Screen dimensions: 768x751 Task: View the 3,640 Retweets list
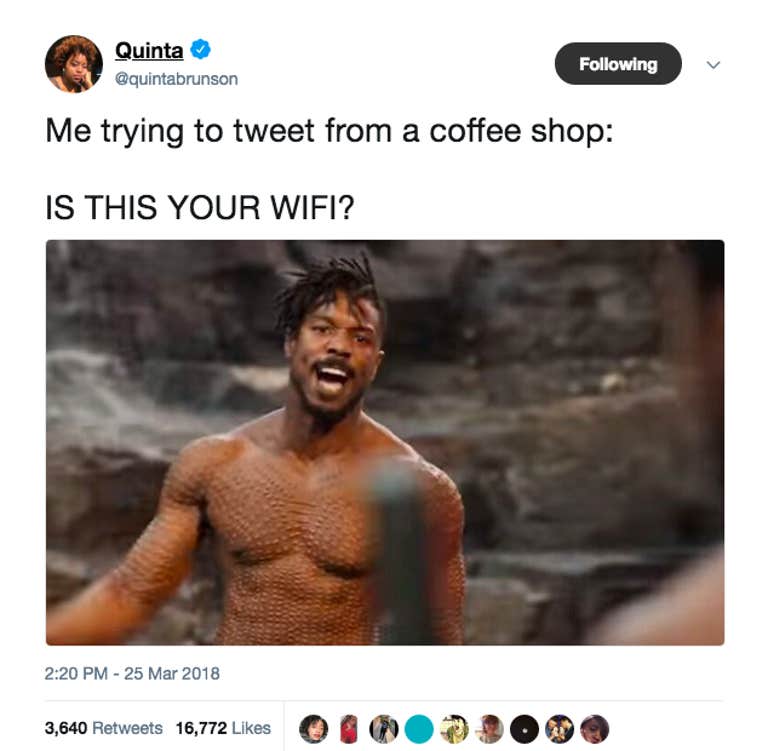pyautogui.click(x=103, y=728)
